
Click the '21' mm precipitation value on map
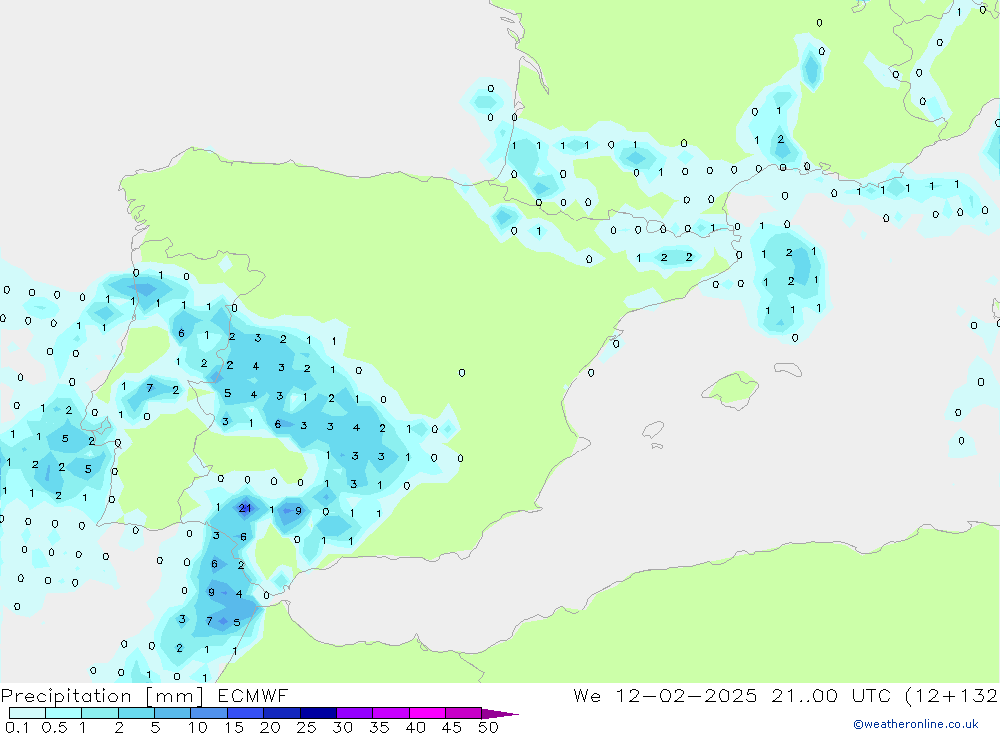(245, 508)
